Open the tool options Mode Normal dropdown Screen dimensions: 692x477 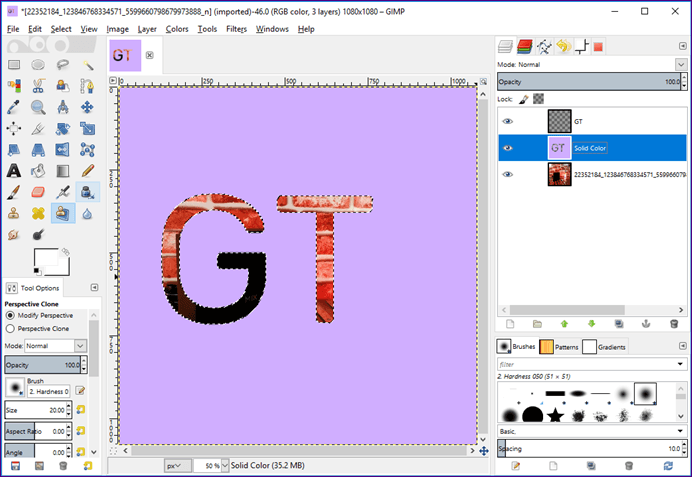click(x=80, y=346)
